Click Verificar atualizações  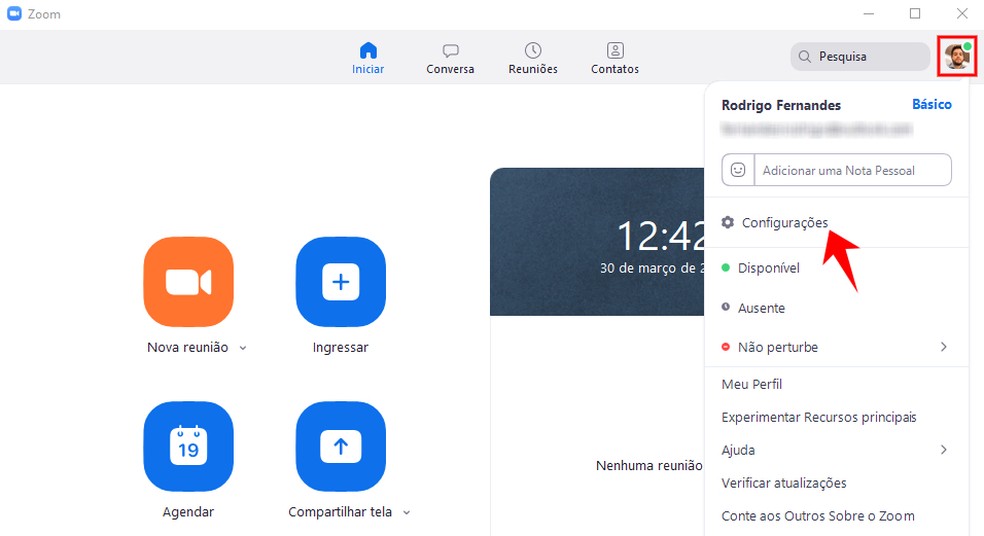(x=784, y=483)
